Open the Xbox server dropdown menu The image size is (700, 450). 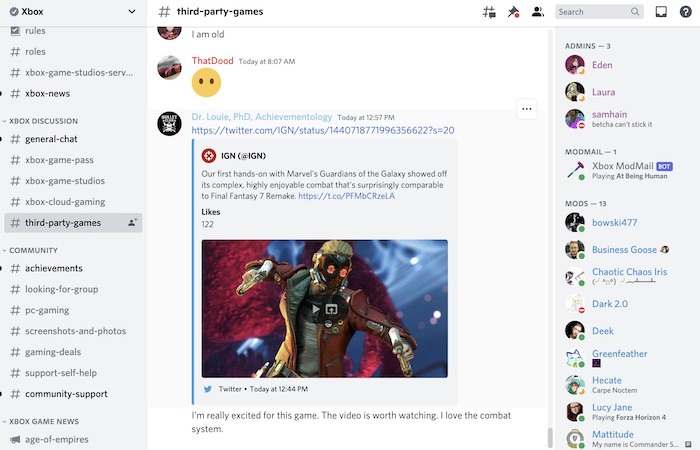tap(132, 12)
